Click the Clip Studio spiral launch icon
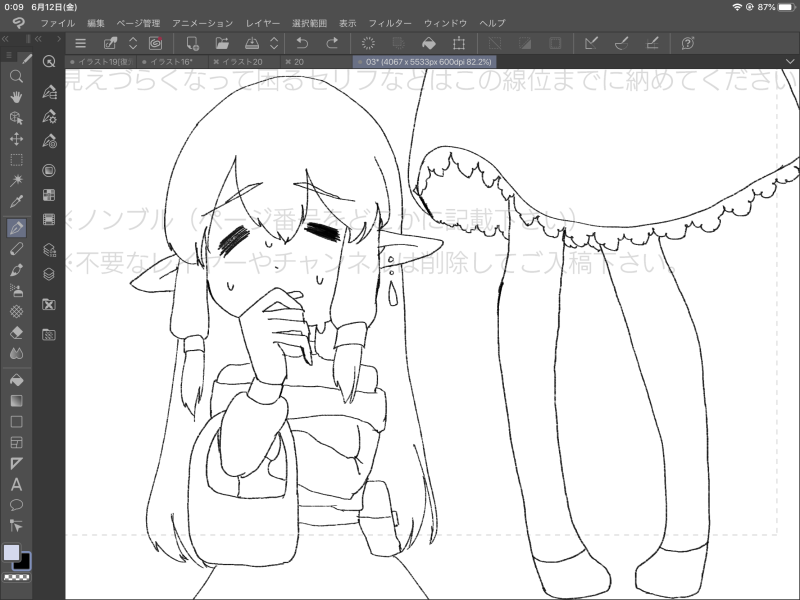800x600 pixels. click(155, 43)
